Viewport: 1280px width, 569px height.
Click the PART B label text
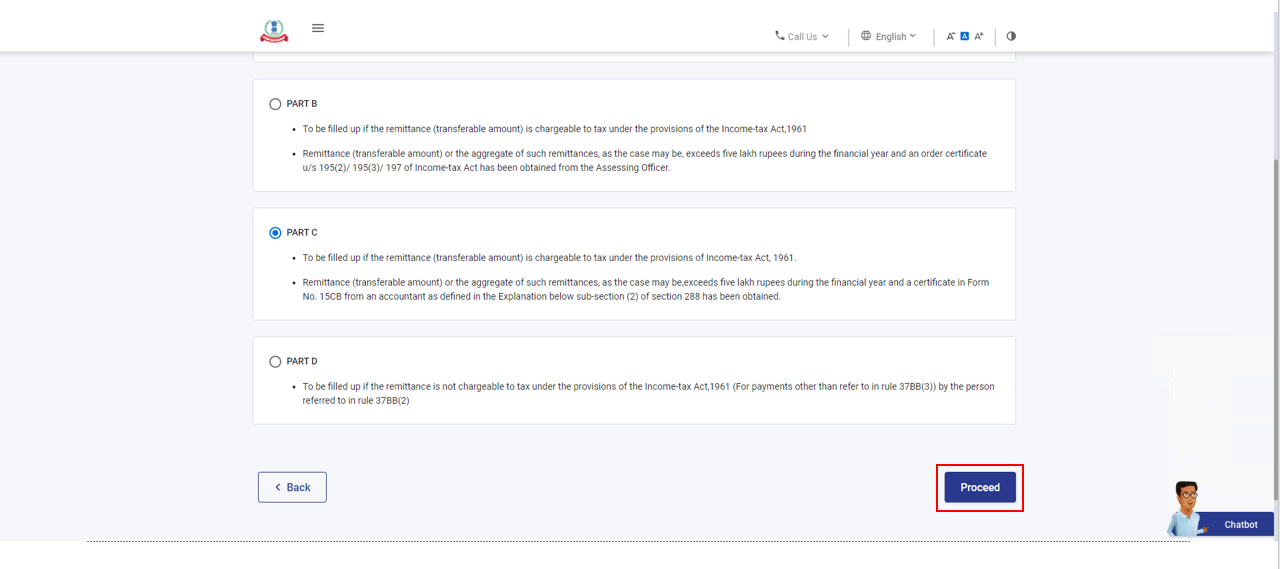point(302,104)
